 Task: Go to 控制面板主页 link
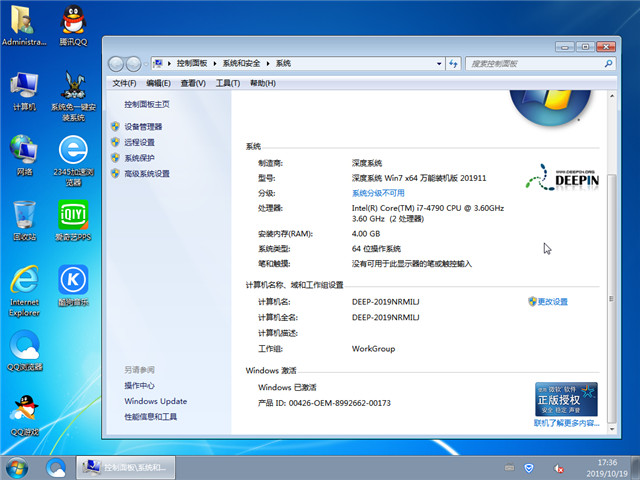pyautogui.click(x=147, y=104)
